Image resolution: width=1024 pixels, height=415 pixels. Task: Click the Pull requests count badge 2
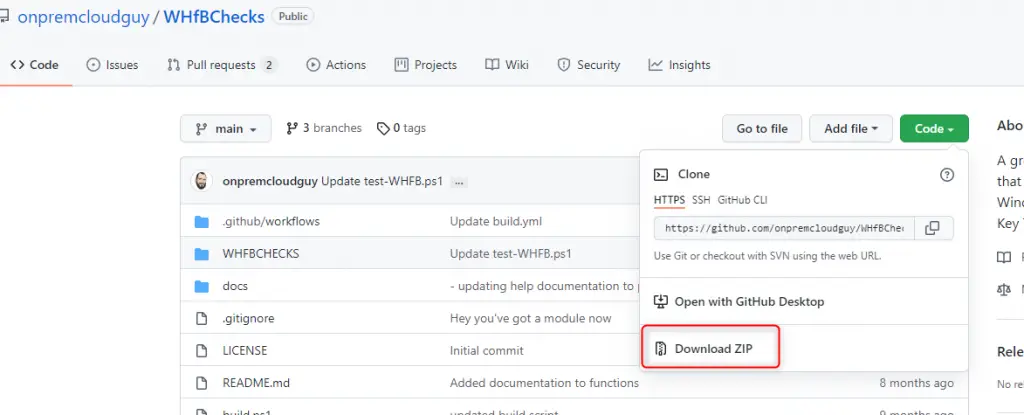[x=268, y=65]
